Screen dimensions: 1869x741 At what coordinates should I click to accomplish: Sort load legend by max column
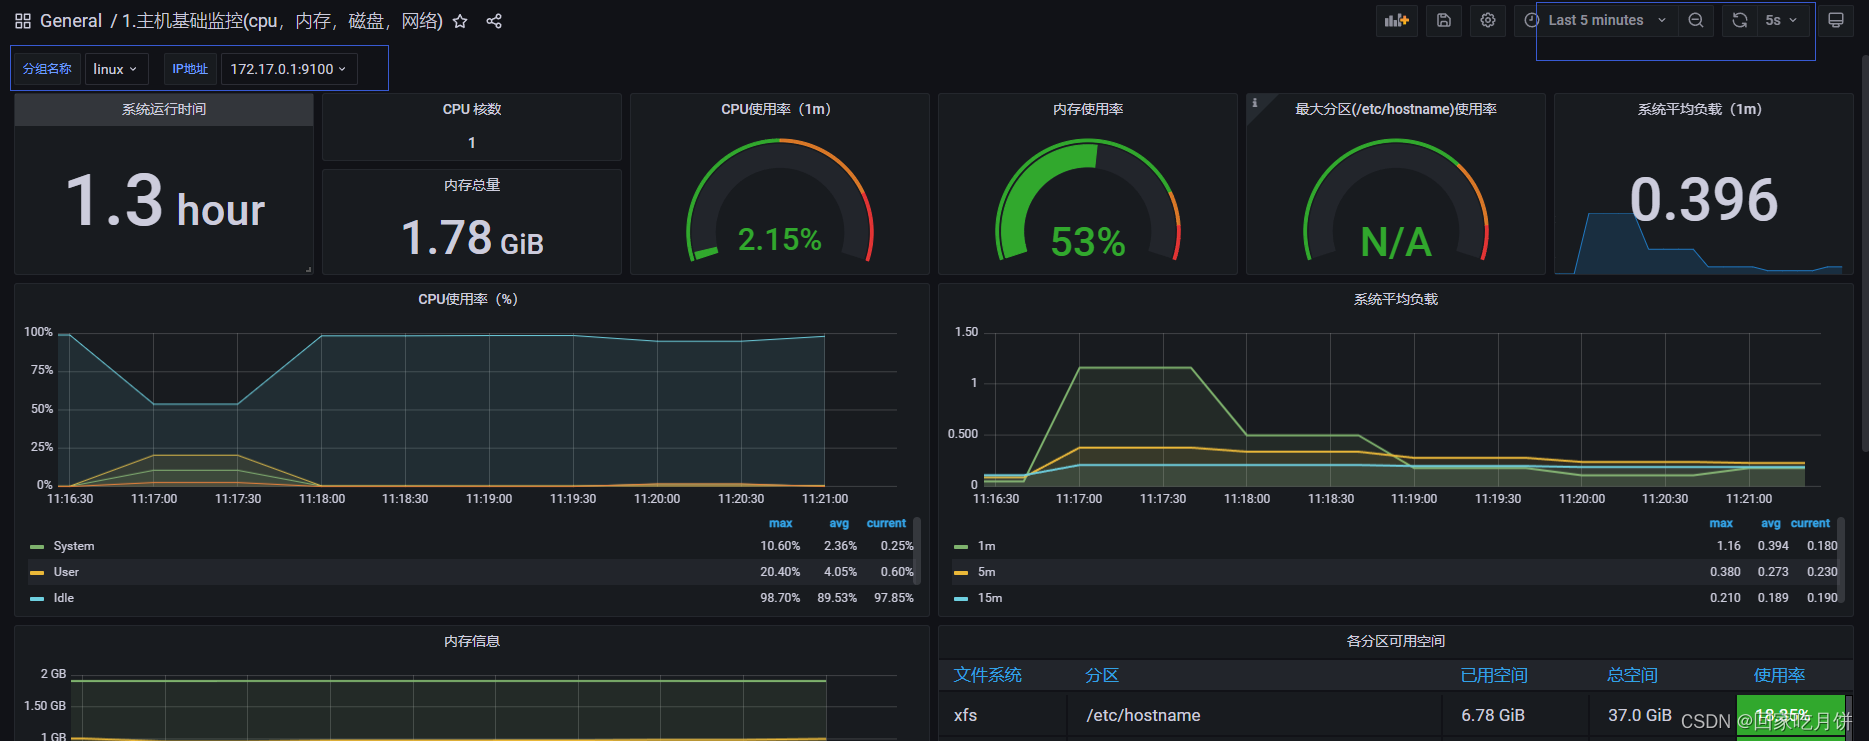tap(1721, 523)
